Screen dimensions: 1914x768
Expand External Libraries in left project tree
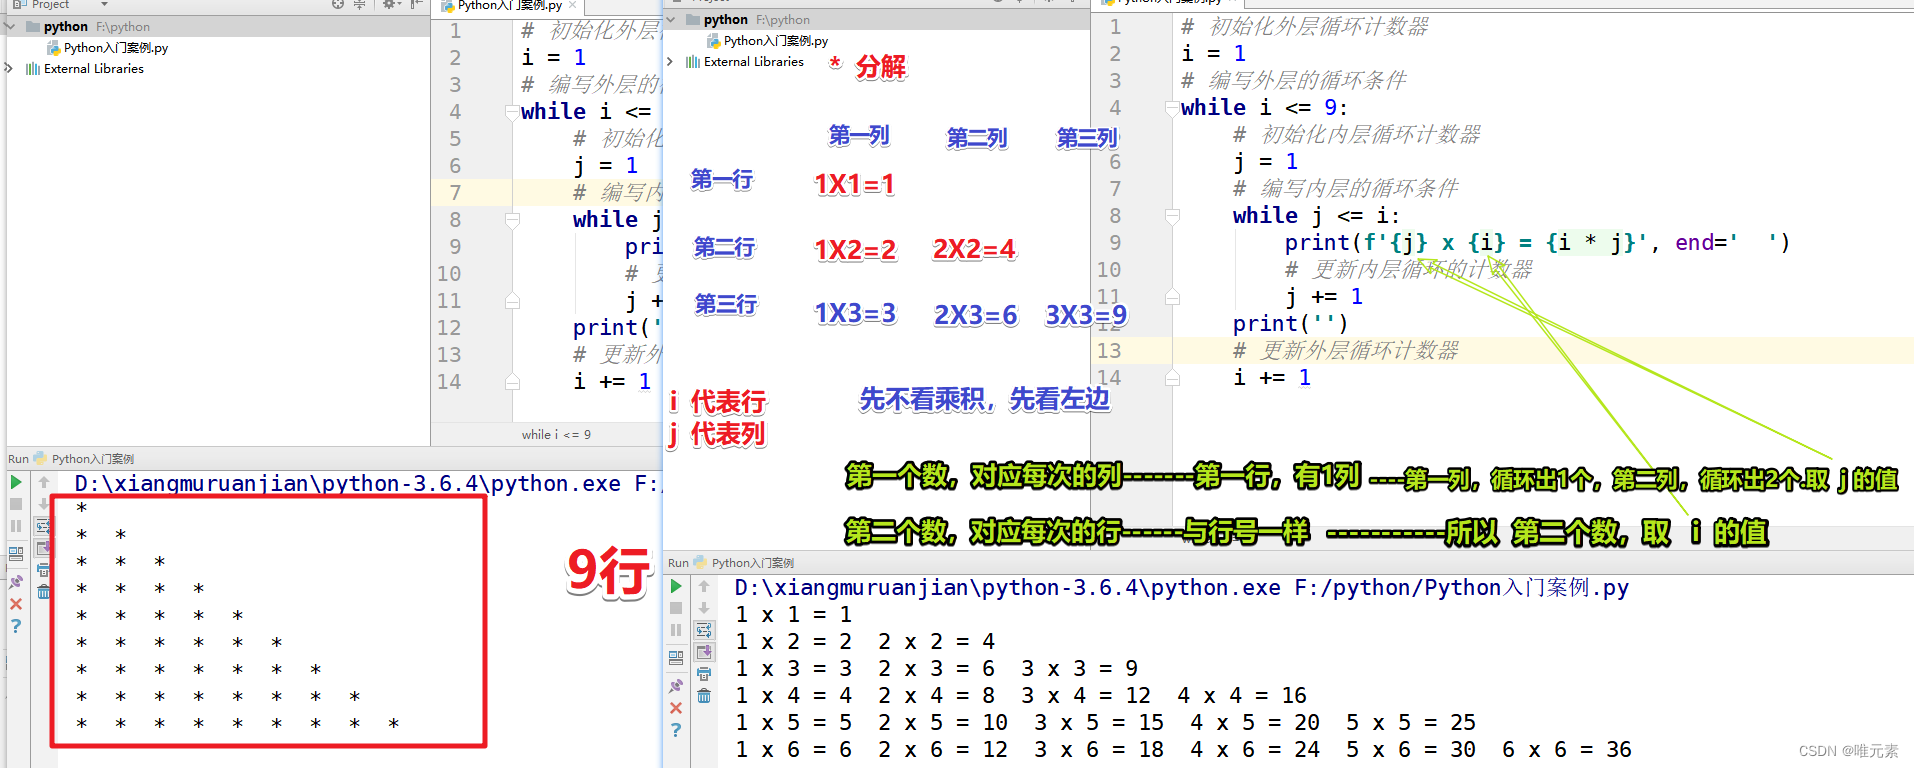click(9, 68)
